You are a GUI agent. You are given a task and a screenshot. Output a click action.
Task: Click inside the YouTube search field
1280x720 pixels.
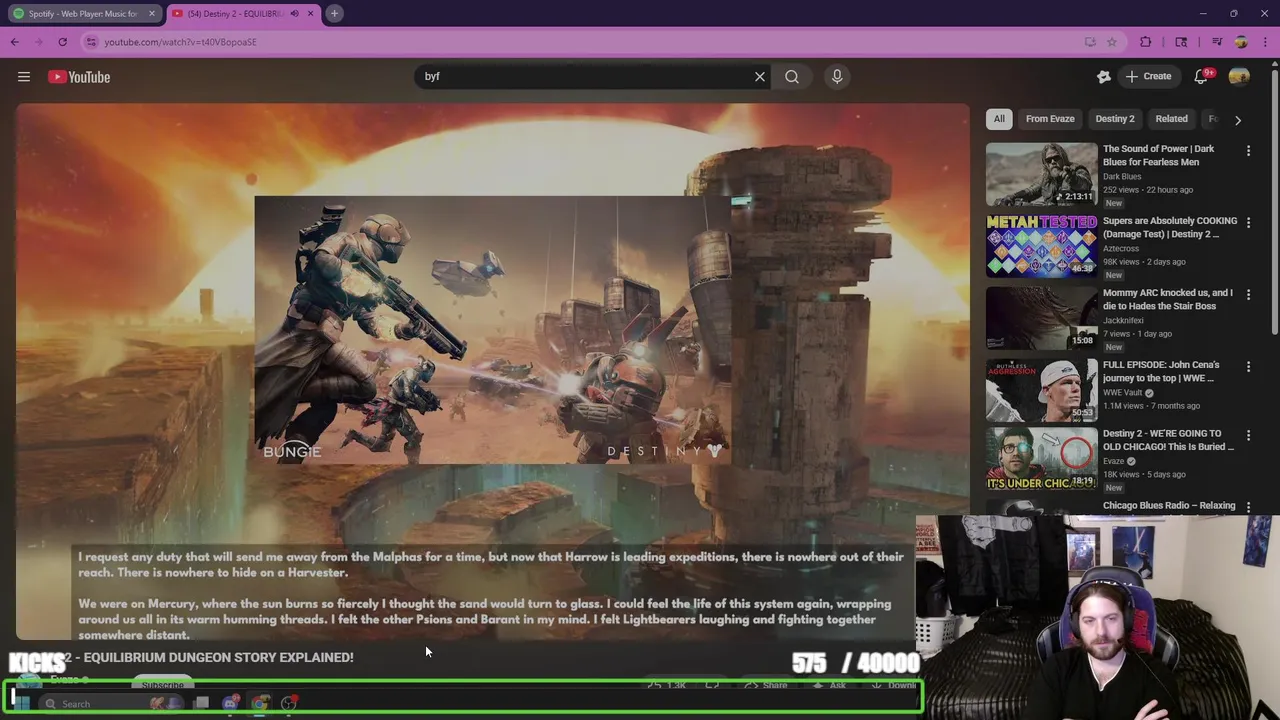coord(585,76)
